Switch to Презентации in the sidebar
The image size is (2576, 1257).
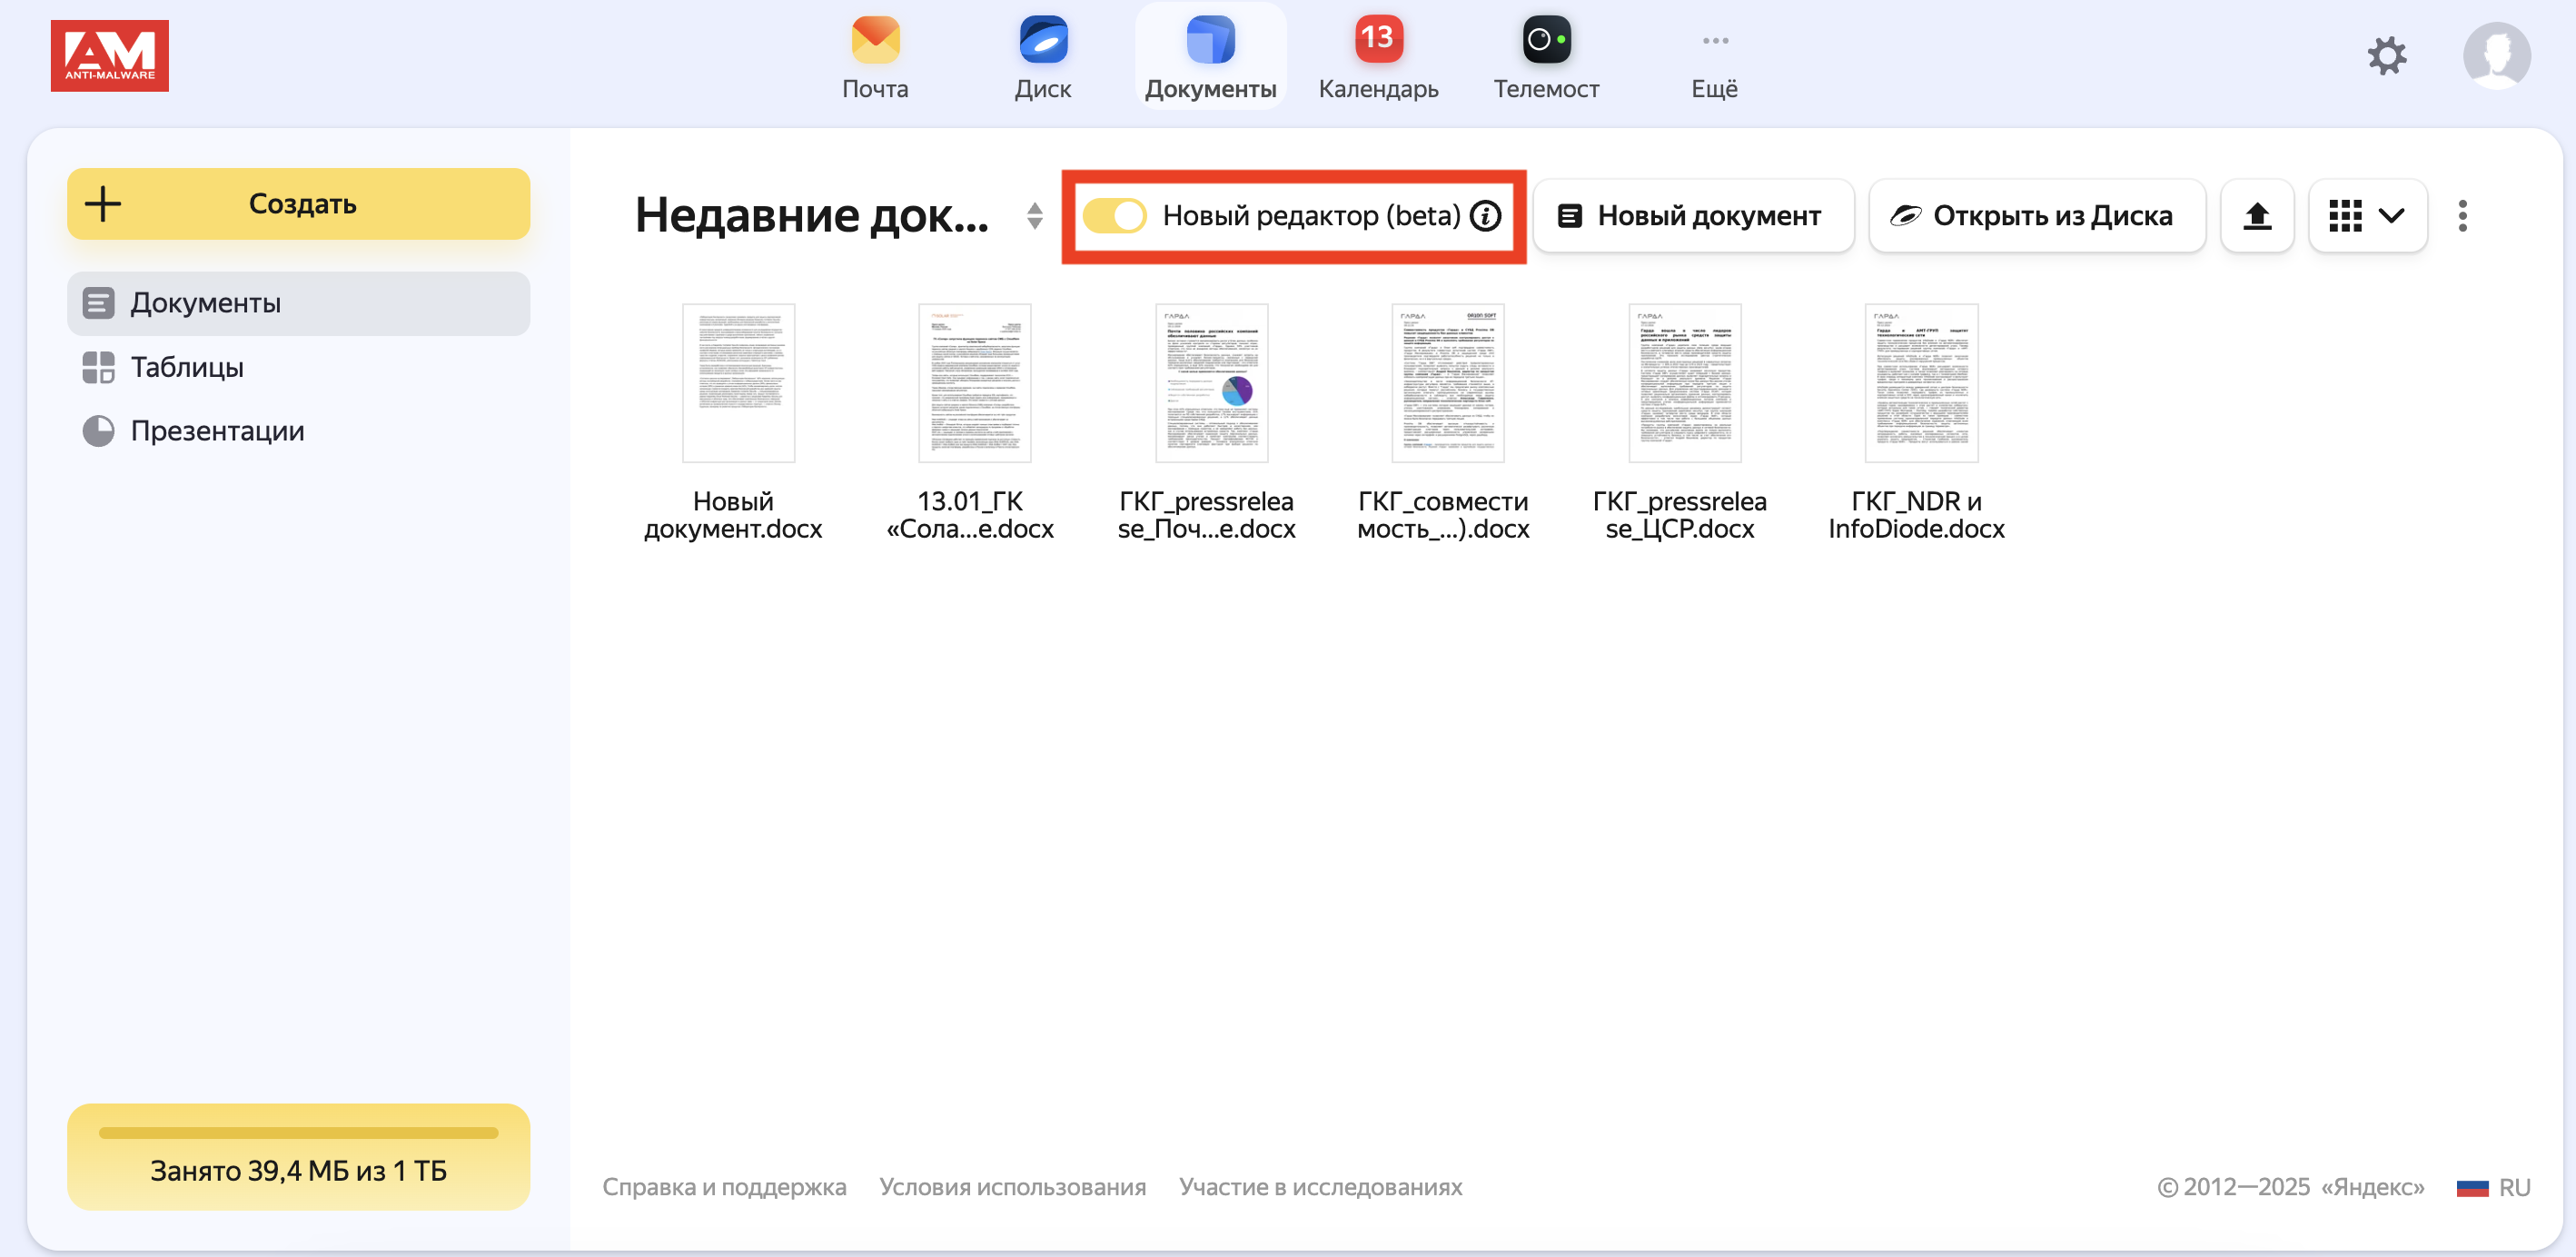pos(217,431)
